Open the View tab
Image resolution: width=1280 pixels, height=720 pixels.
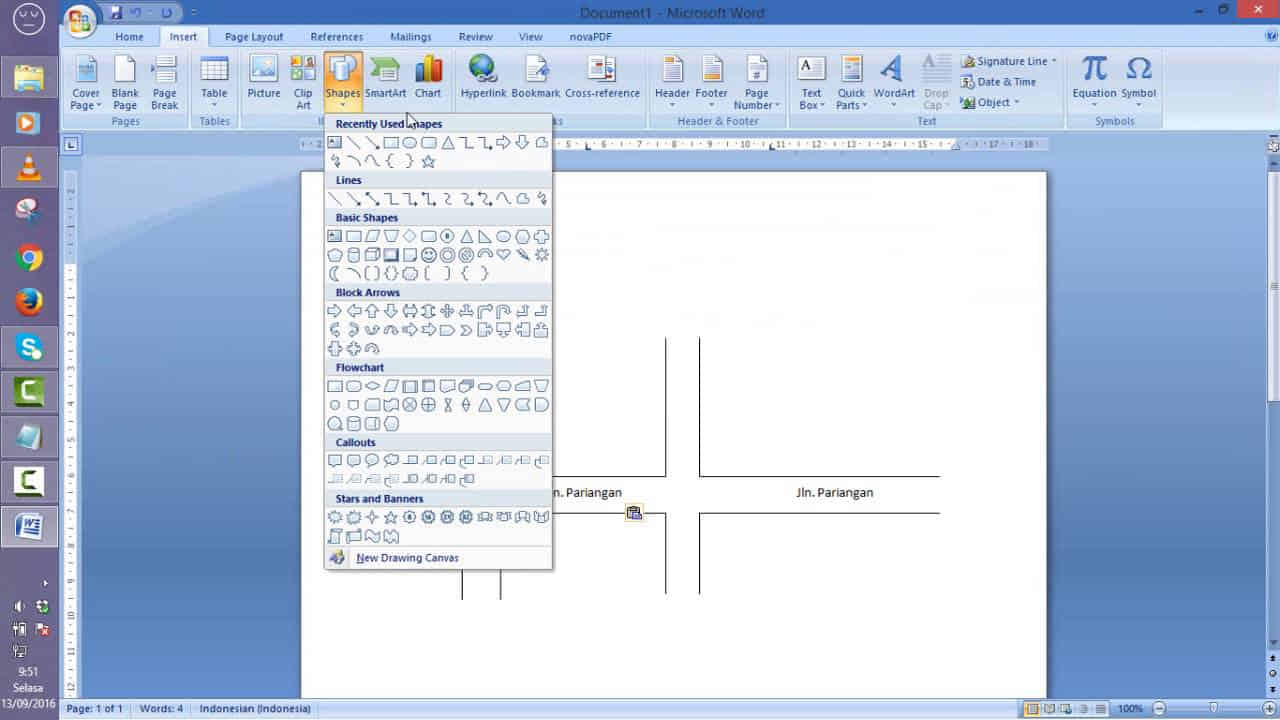[x=531, y=37]
